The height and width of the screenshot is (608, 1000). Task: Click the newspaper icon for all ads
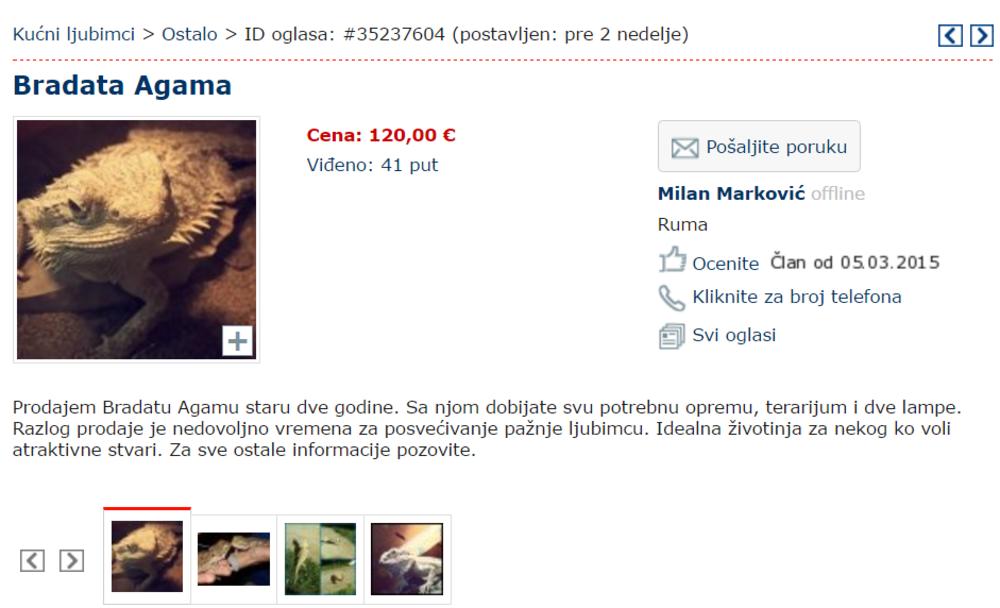[672, 336]
